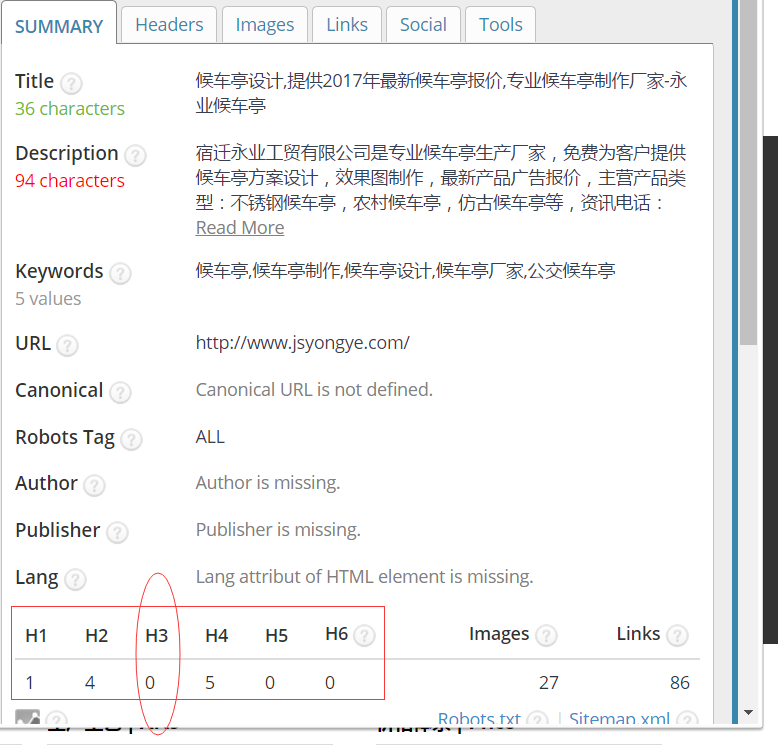Open the Images tab
The width and height of the screenshot is (778, 756).
click(265, 25)
